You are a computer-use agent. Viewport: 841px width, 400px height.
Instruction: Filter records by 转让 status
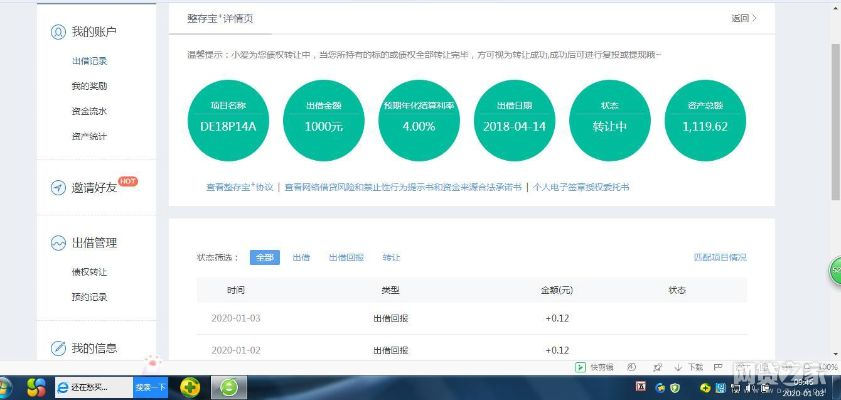coord(391,257)
